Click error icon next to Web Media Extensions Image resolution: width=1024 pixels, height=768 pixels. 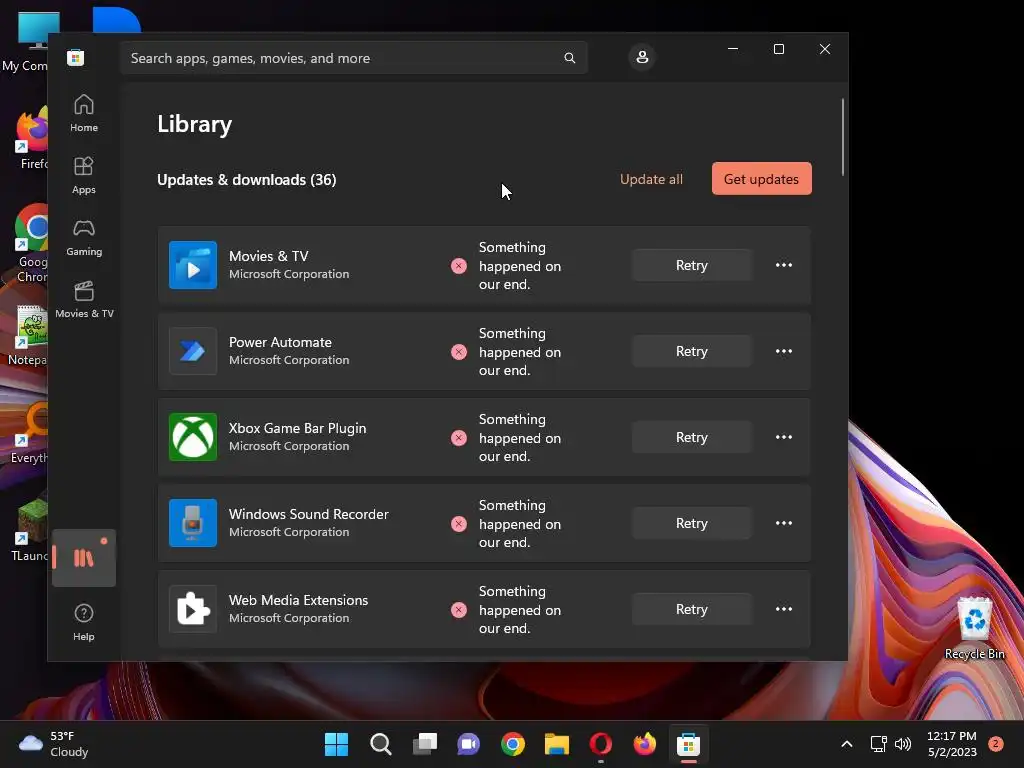click(459, 610)
